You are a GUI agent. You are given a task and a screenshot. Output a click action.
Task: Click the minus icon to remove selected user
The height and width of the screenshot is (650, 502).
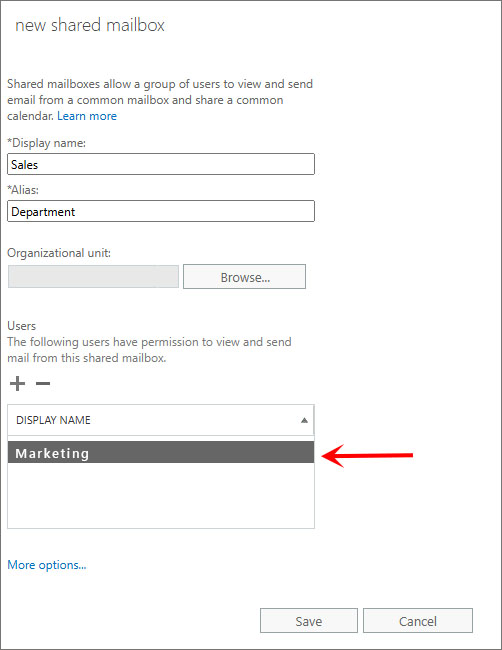click(x=43, y=383)
